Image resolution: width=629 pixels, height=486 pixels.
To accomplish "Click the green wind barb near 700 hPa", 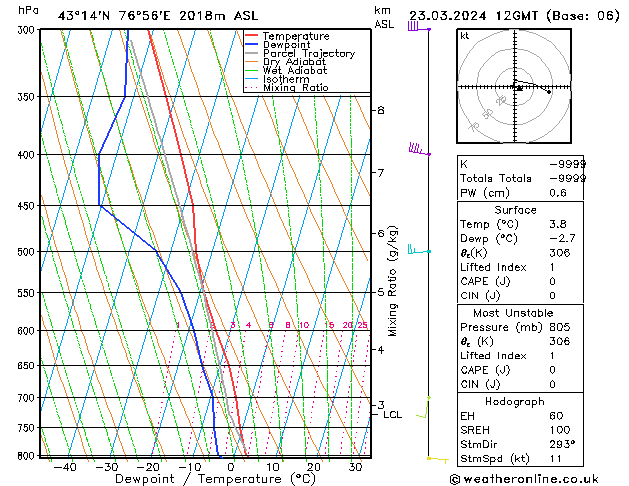I will [423, 407].
